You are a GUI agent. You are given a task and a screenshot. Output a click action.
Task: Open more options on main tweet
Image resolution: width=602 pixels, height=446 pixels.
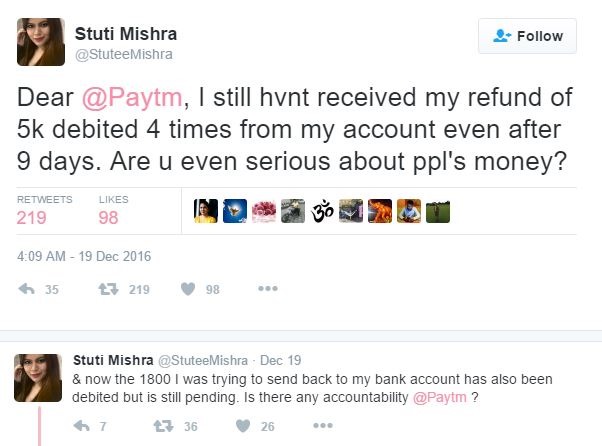coord(267,289)
